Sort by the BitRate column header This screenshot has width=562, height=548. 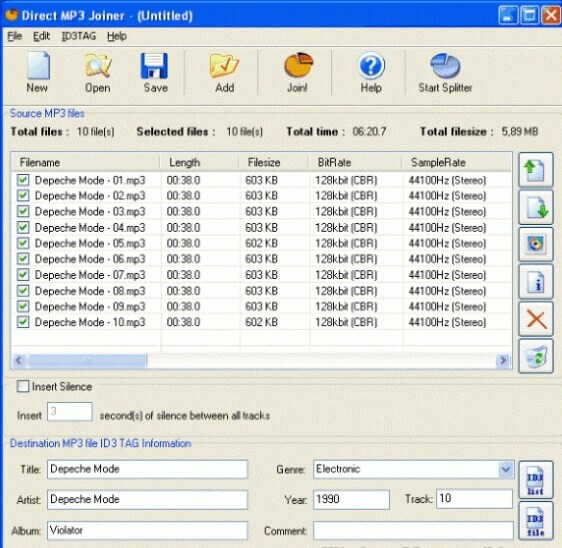[355, 162]
